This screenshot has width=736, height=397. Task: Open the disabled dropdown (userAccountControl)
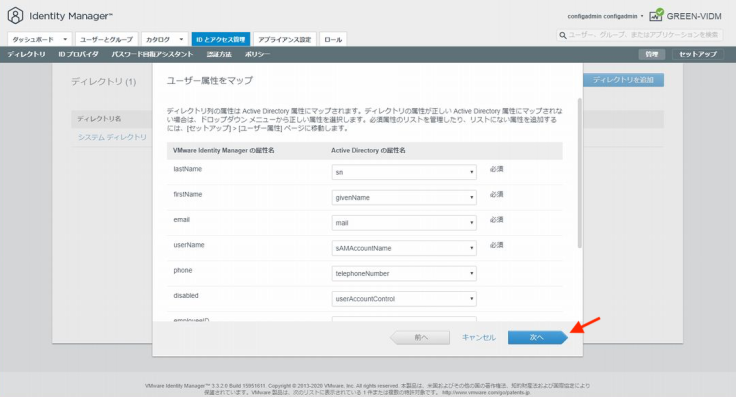tap(404, 299)
